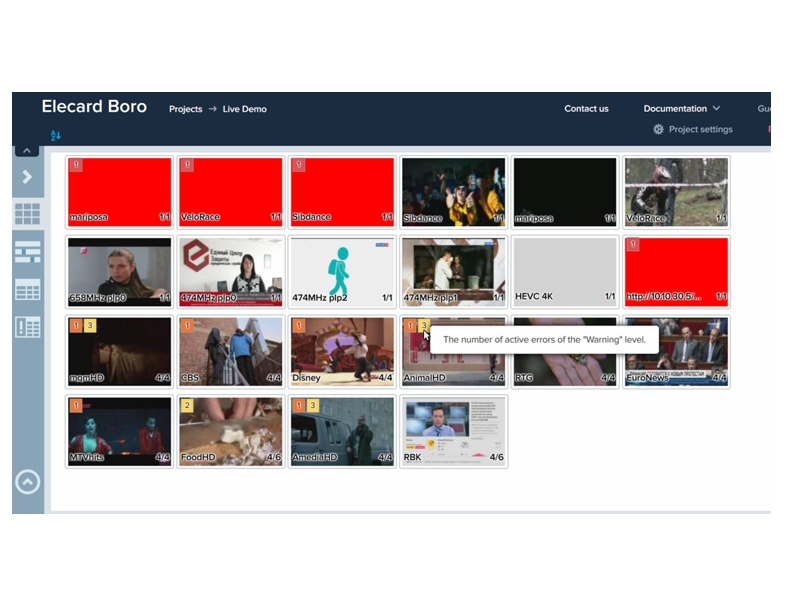
Task: Open the MTVhits channel thumbnail
Action: coord(119,432)
